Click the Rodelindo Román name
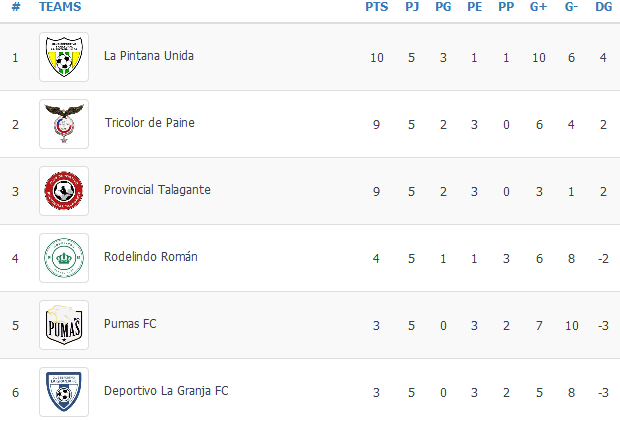 pyautogui.click(x=151, y=257)
